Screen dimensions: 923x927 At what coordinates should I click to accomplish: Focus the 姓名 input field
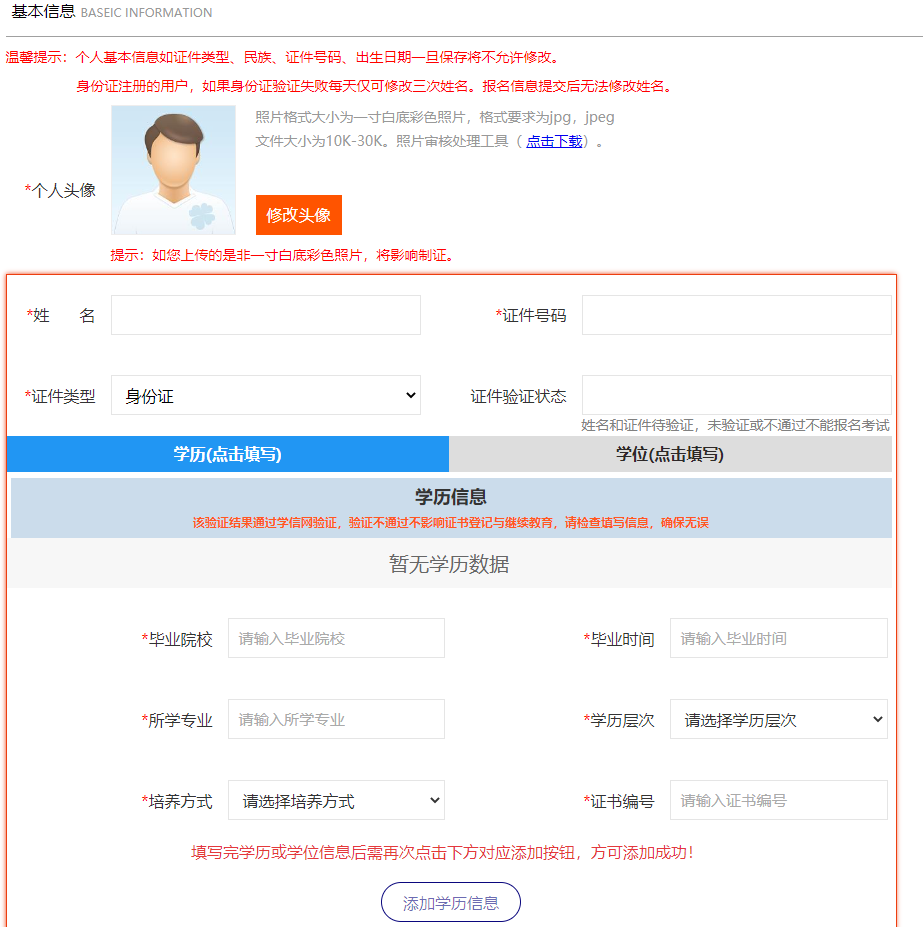point(265,315)
